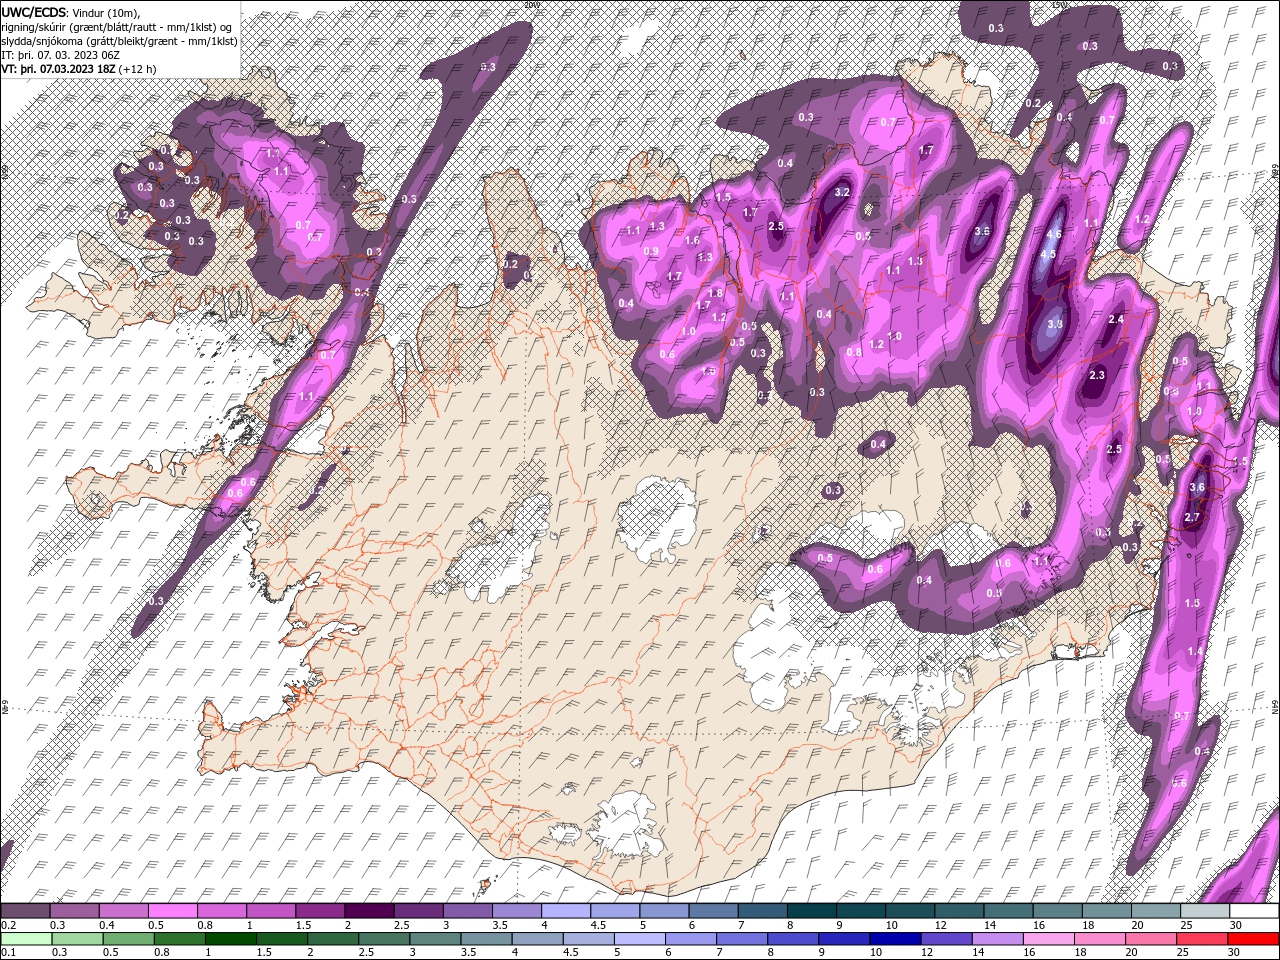Select the grey-purple 0.2 snow legend swatch

(x=25, y=911)
